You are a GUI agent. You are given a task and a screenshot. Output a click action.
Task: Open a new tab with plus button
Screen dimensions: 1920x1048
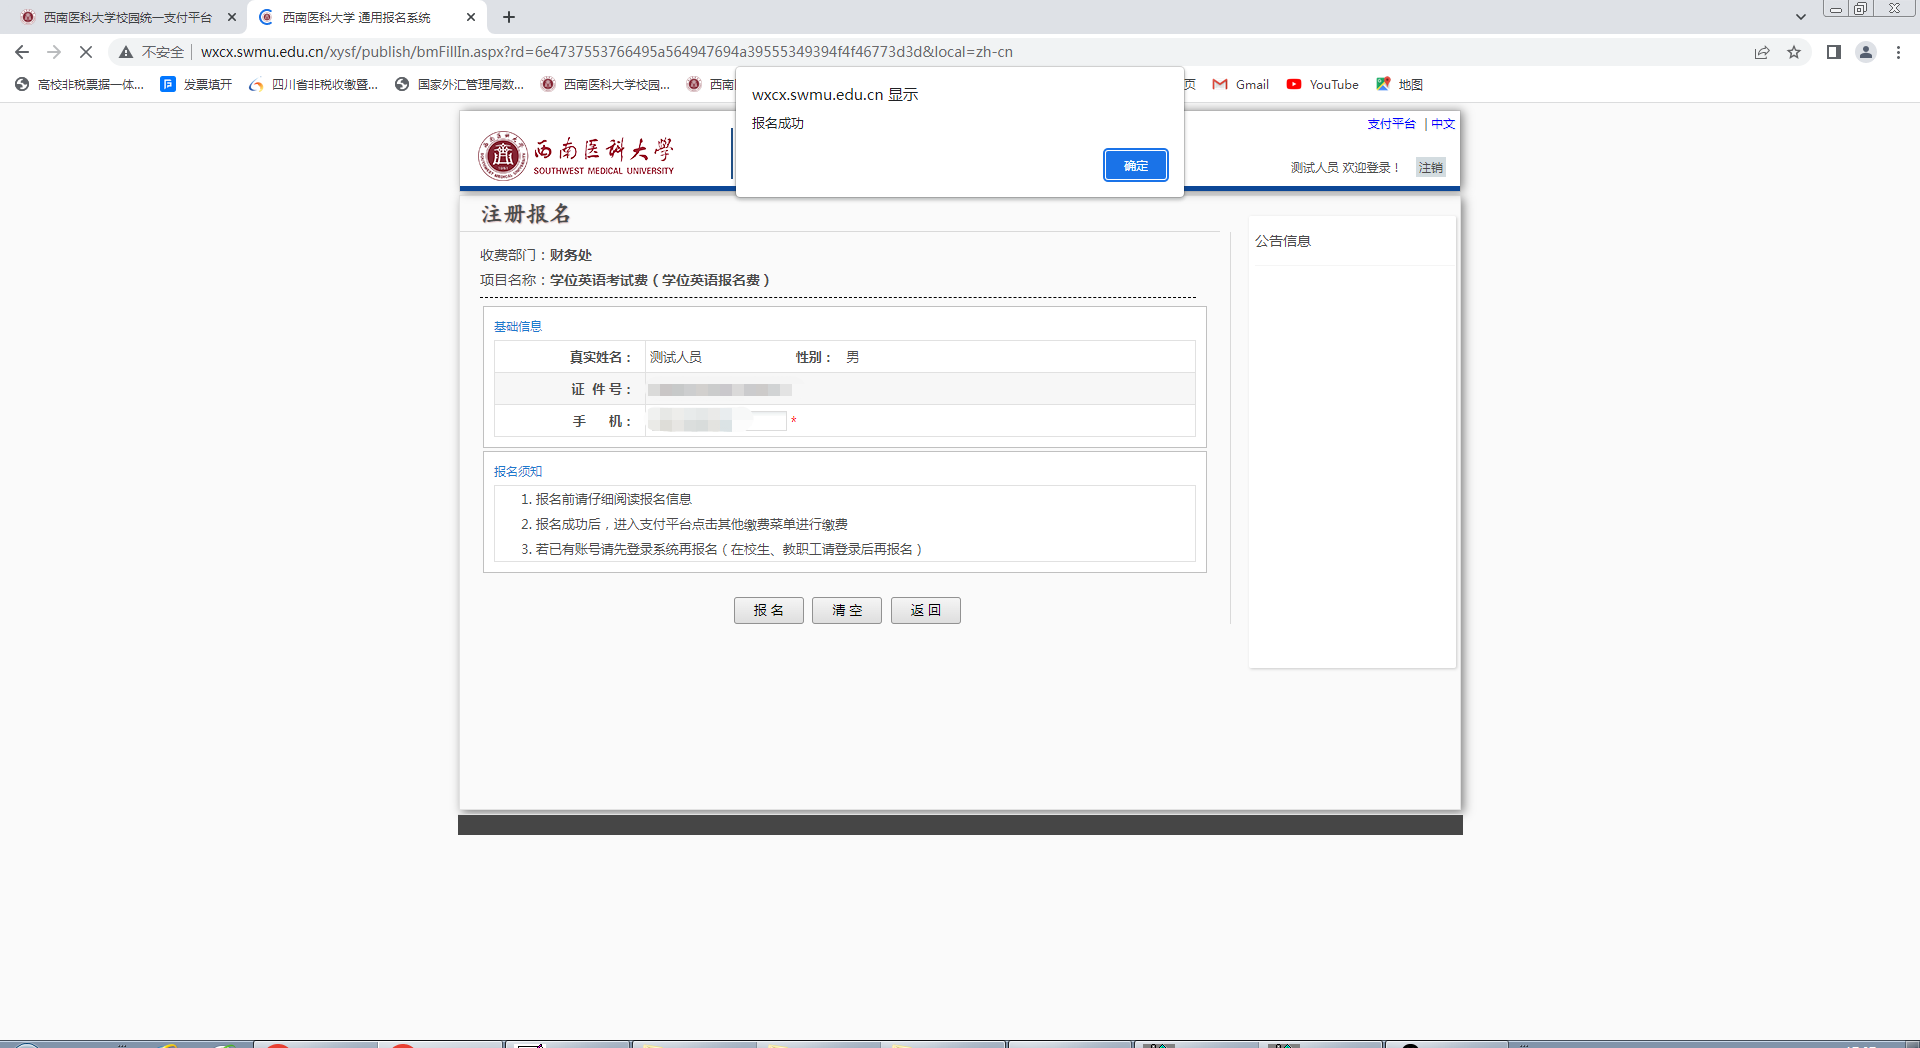tap(509, 17)
